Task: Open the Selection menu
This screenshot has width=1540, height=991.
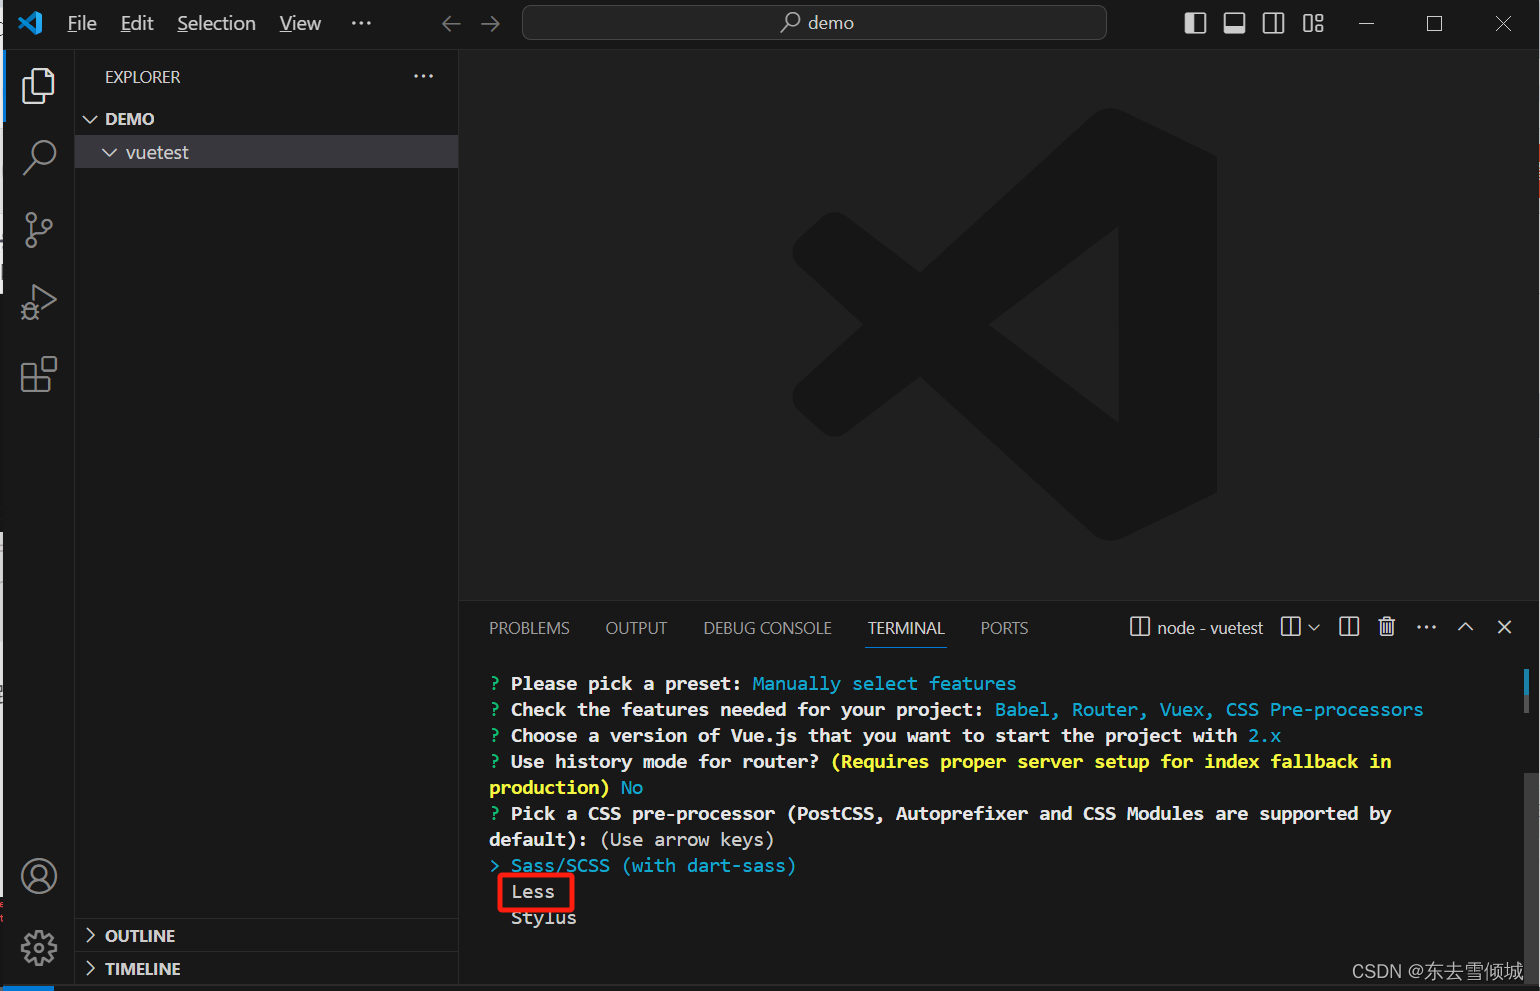Action: (216, 23)
